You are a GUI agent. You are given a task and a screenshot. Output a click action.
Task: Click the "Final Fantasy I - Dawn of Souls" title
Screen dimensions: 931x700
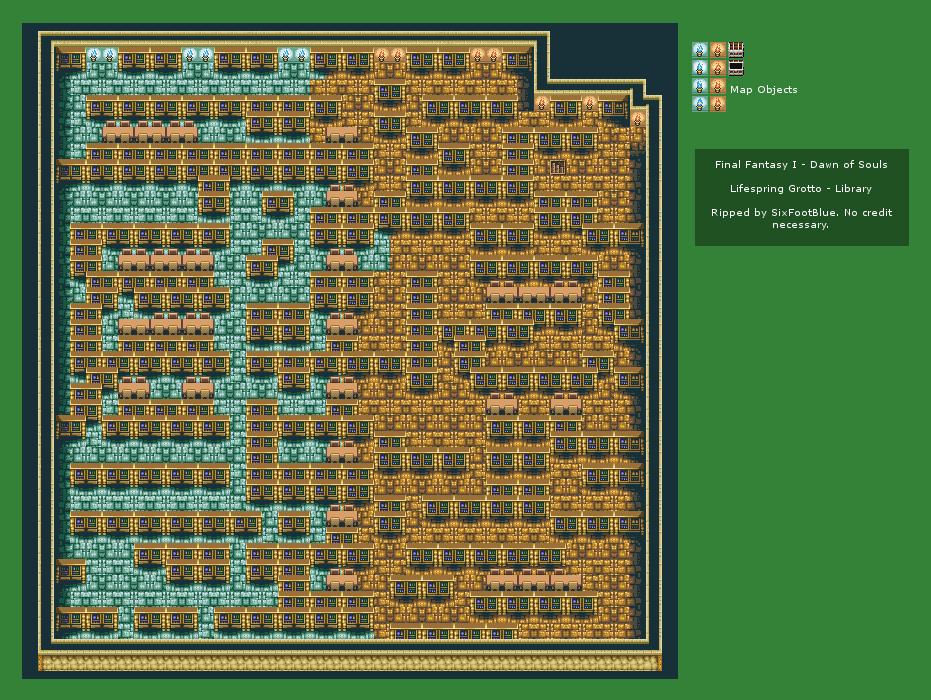(801, 164)
